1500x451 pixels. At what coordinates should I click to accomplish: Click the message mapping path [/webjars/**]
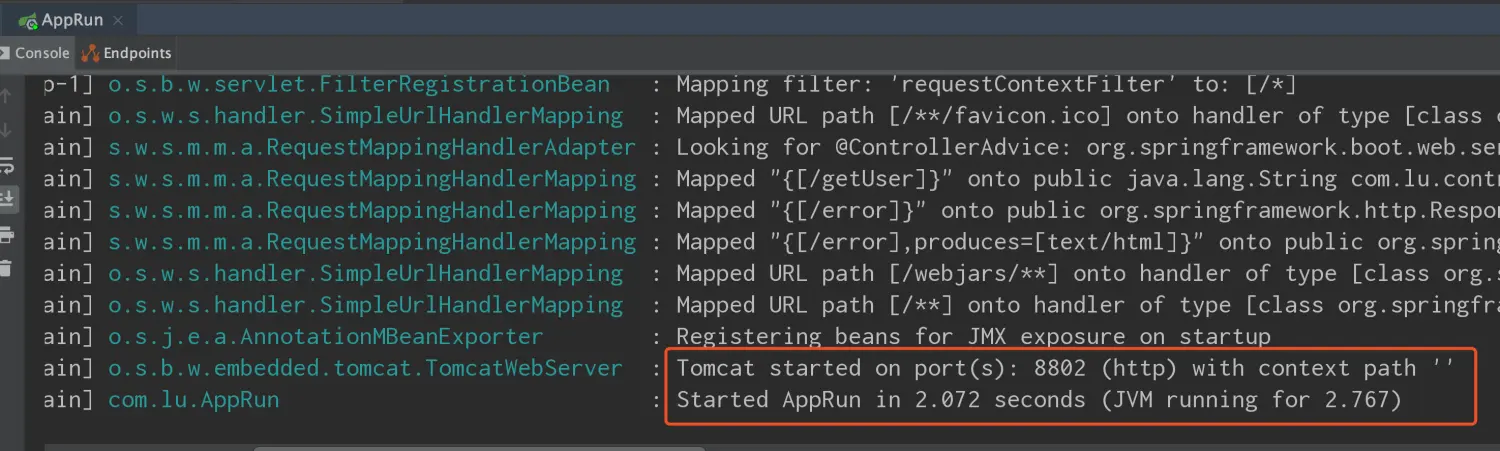coord(1088,273)
